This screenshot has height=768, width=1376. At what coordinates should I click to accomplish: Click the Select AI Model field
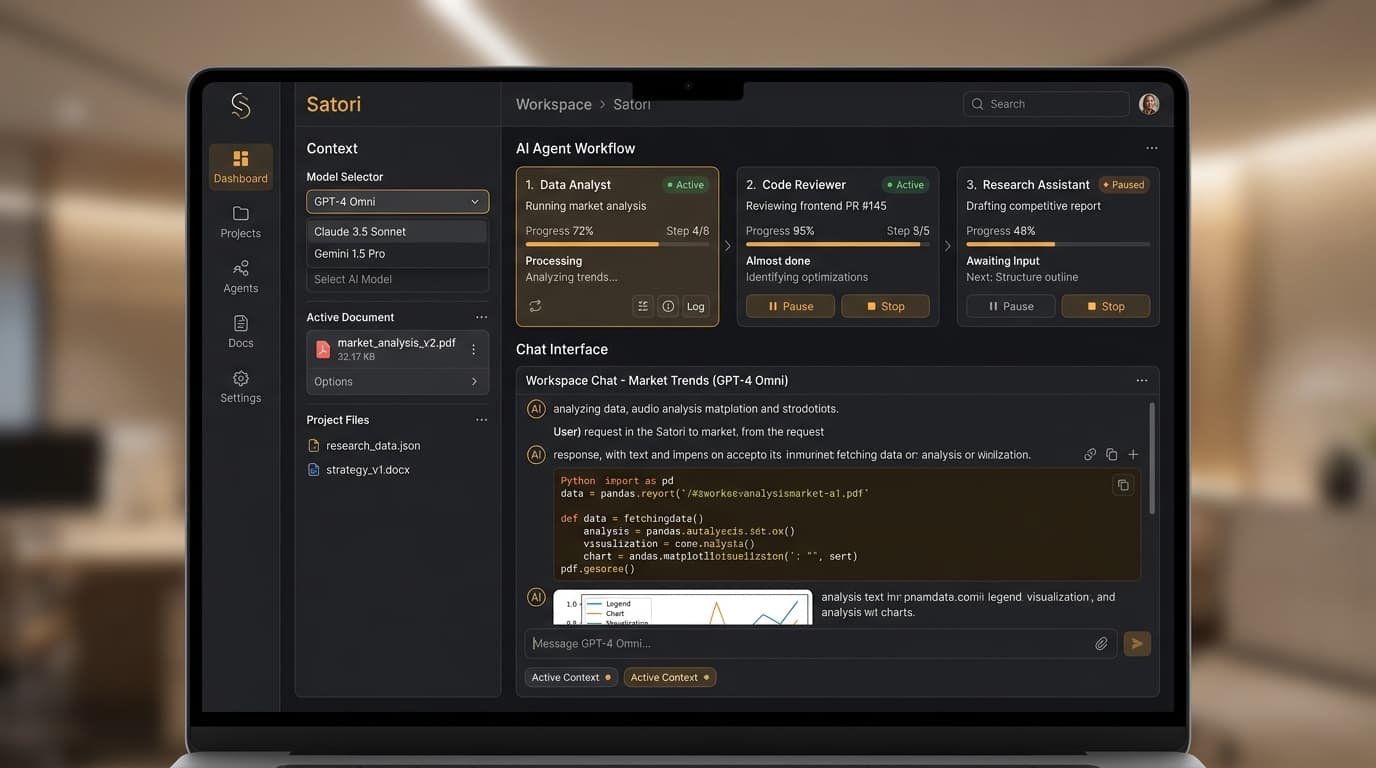397,280
